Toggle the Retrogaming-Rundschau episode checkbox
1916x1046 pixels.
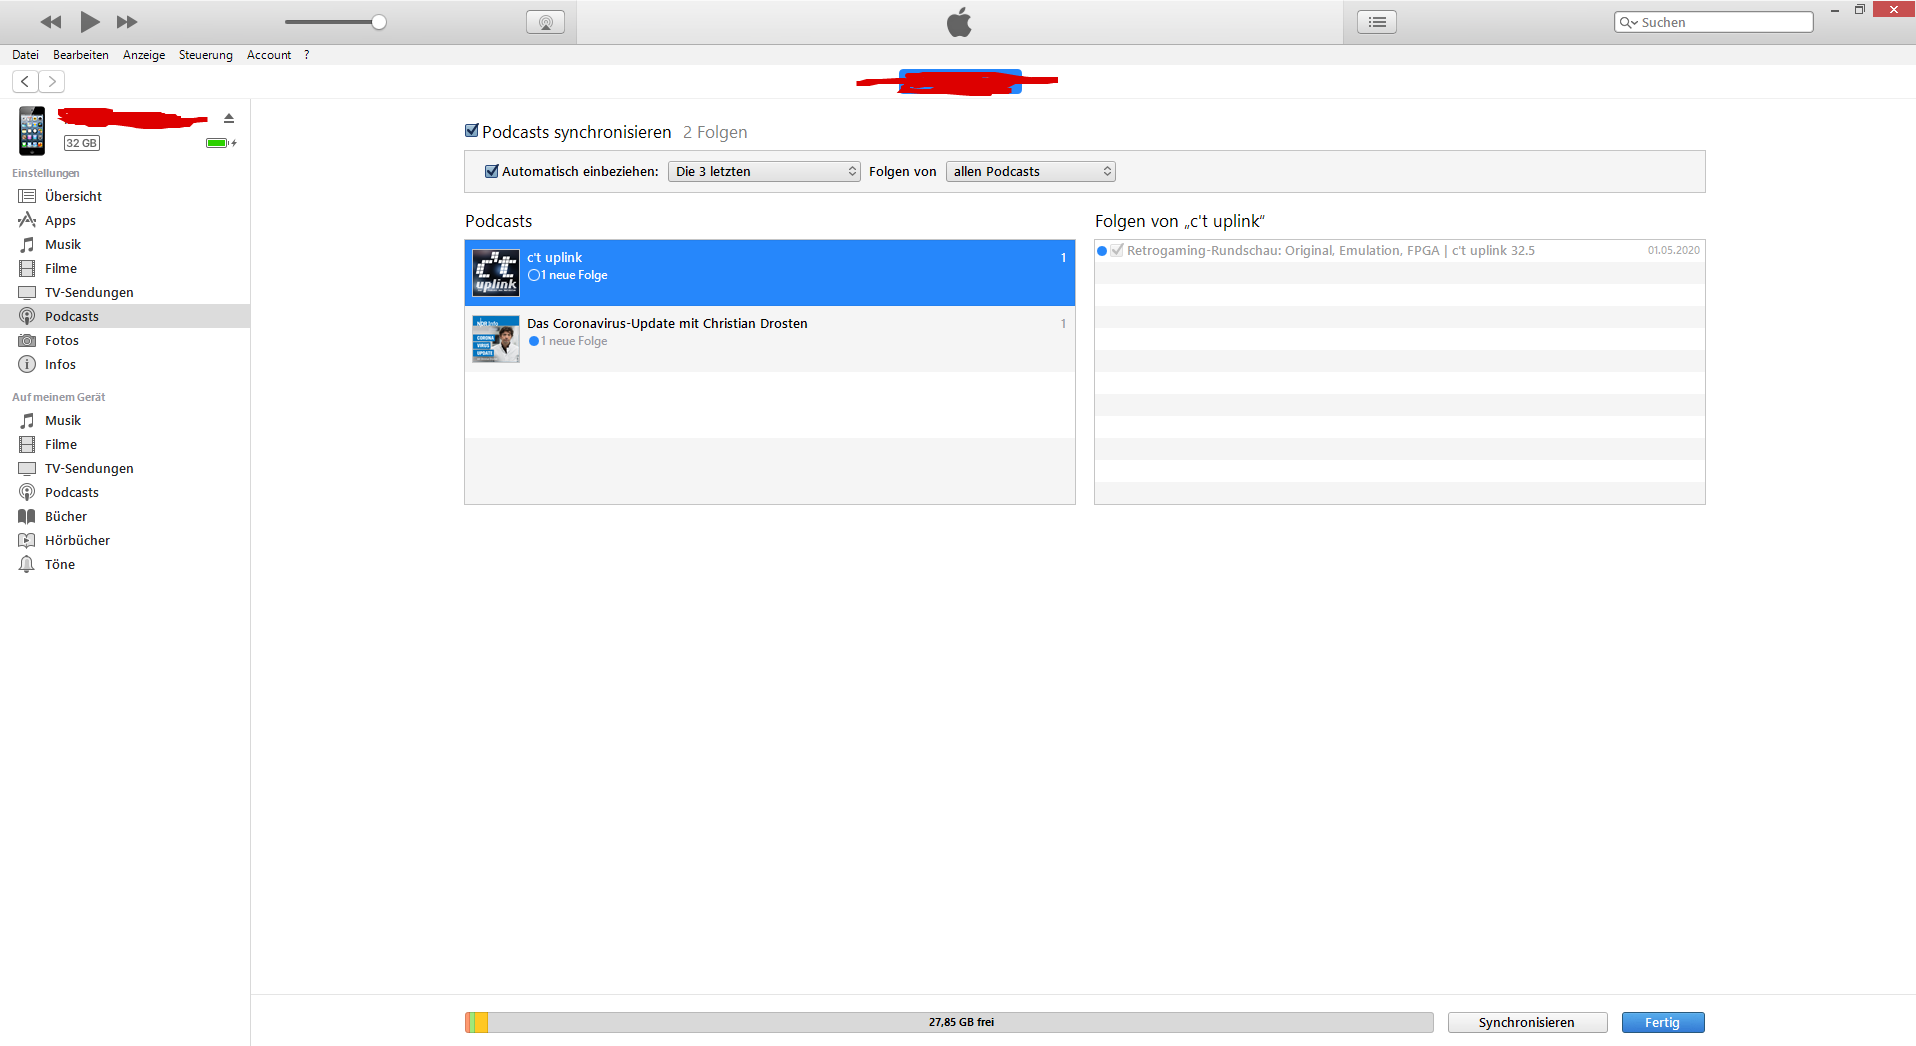tap(1117, 250)
